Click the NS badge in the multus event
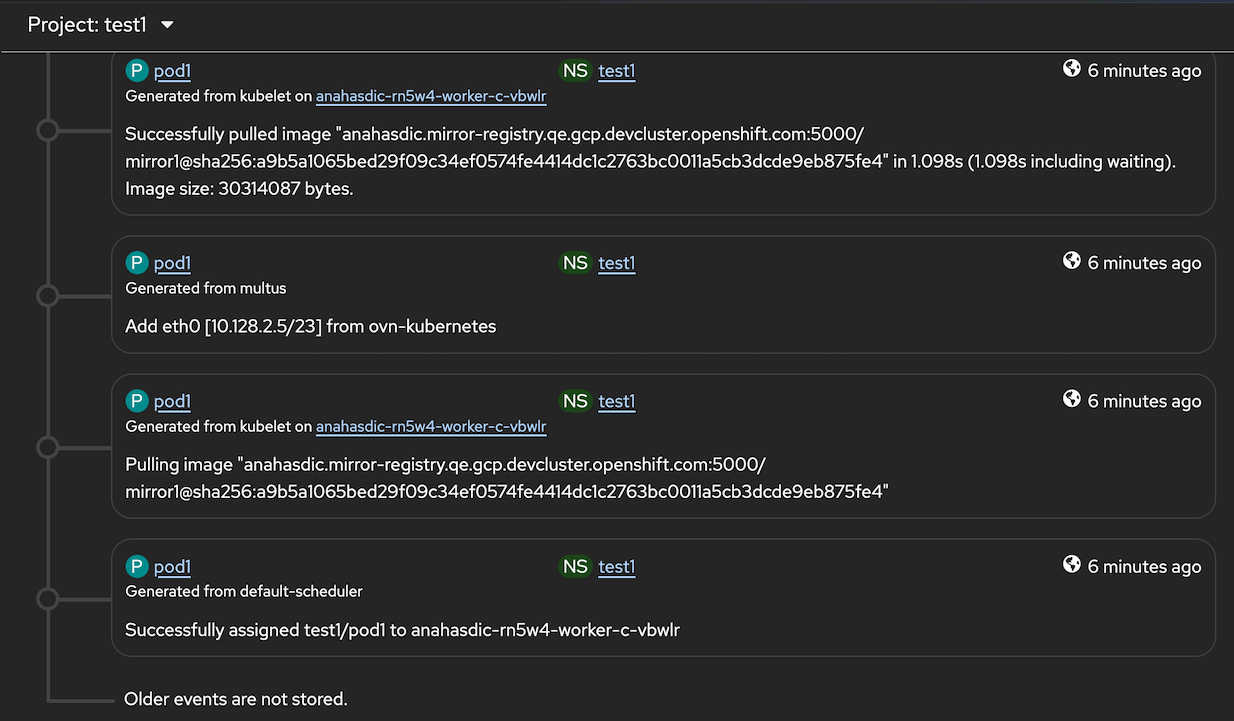Image resolution: width=1234 pixels, height=721 pixels. tap(575, 263)
